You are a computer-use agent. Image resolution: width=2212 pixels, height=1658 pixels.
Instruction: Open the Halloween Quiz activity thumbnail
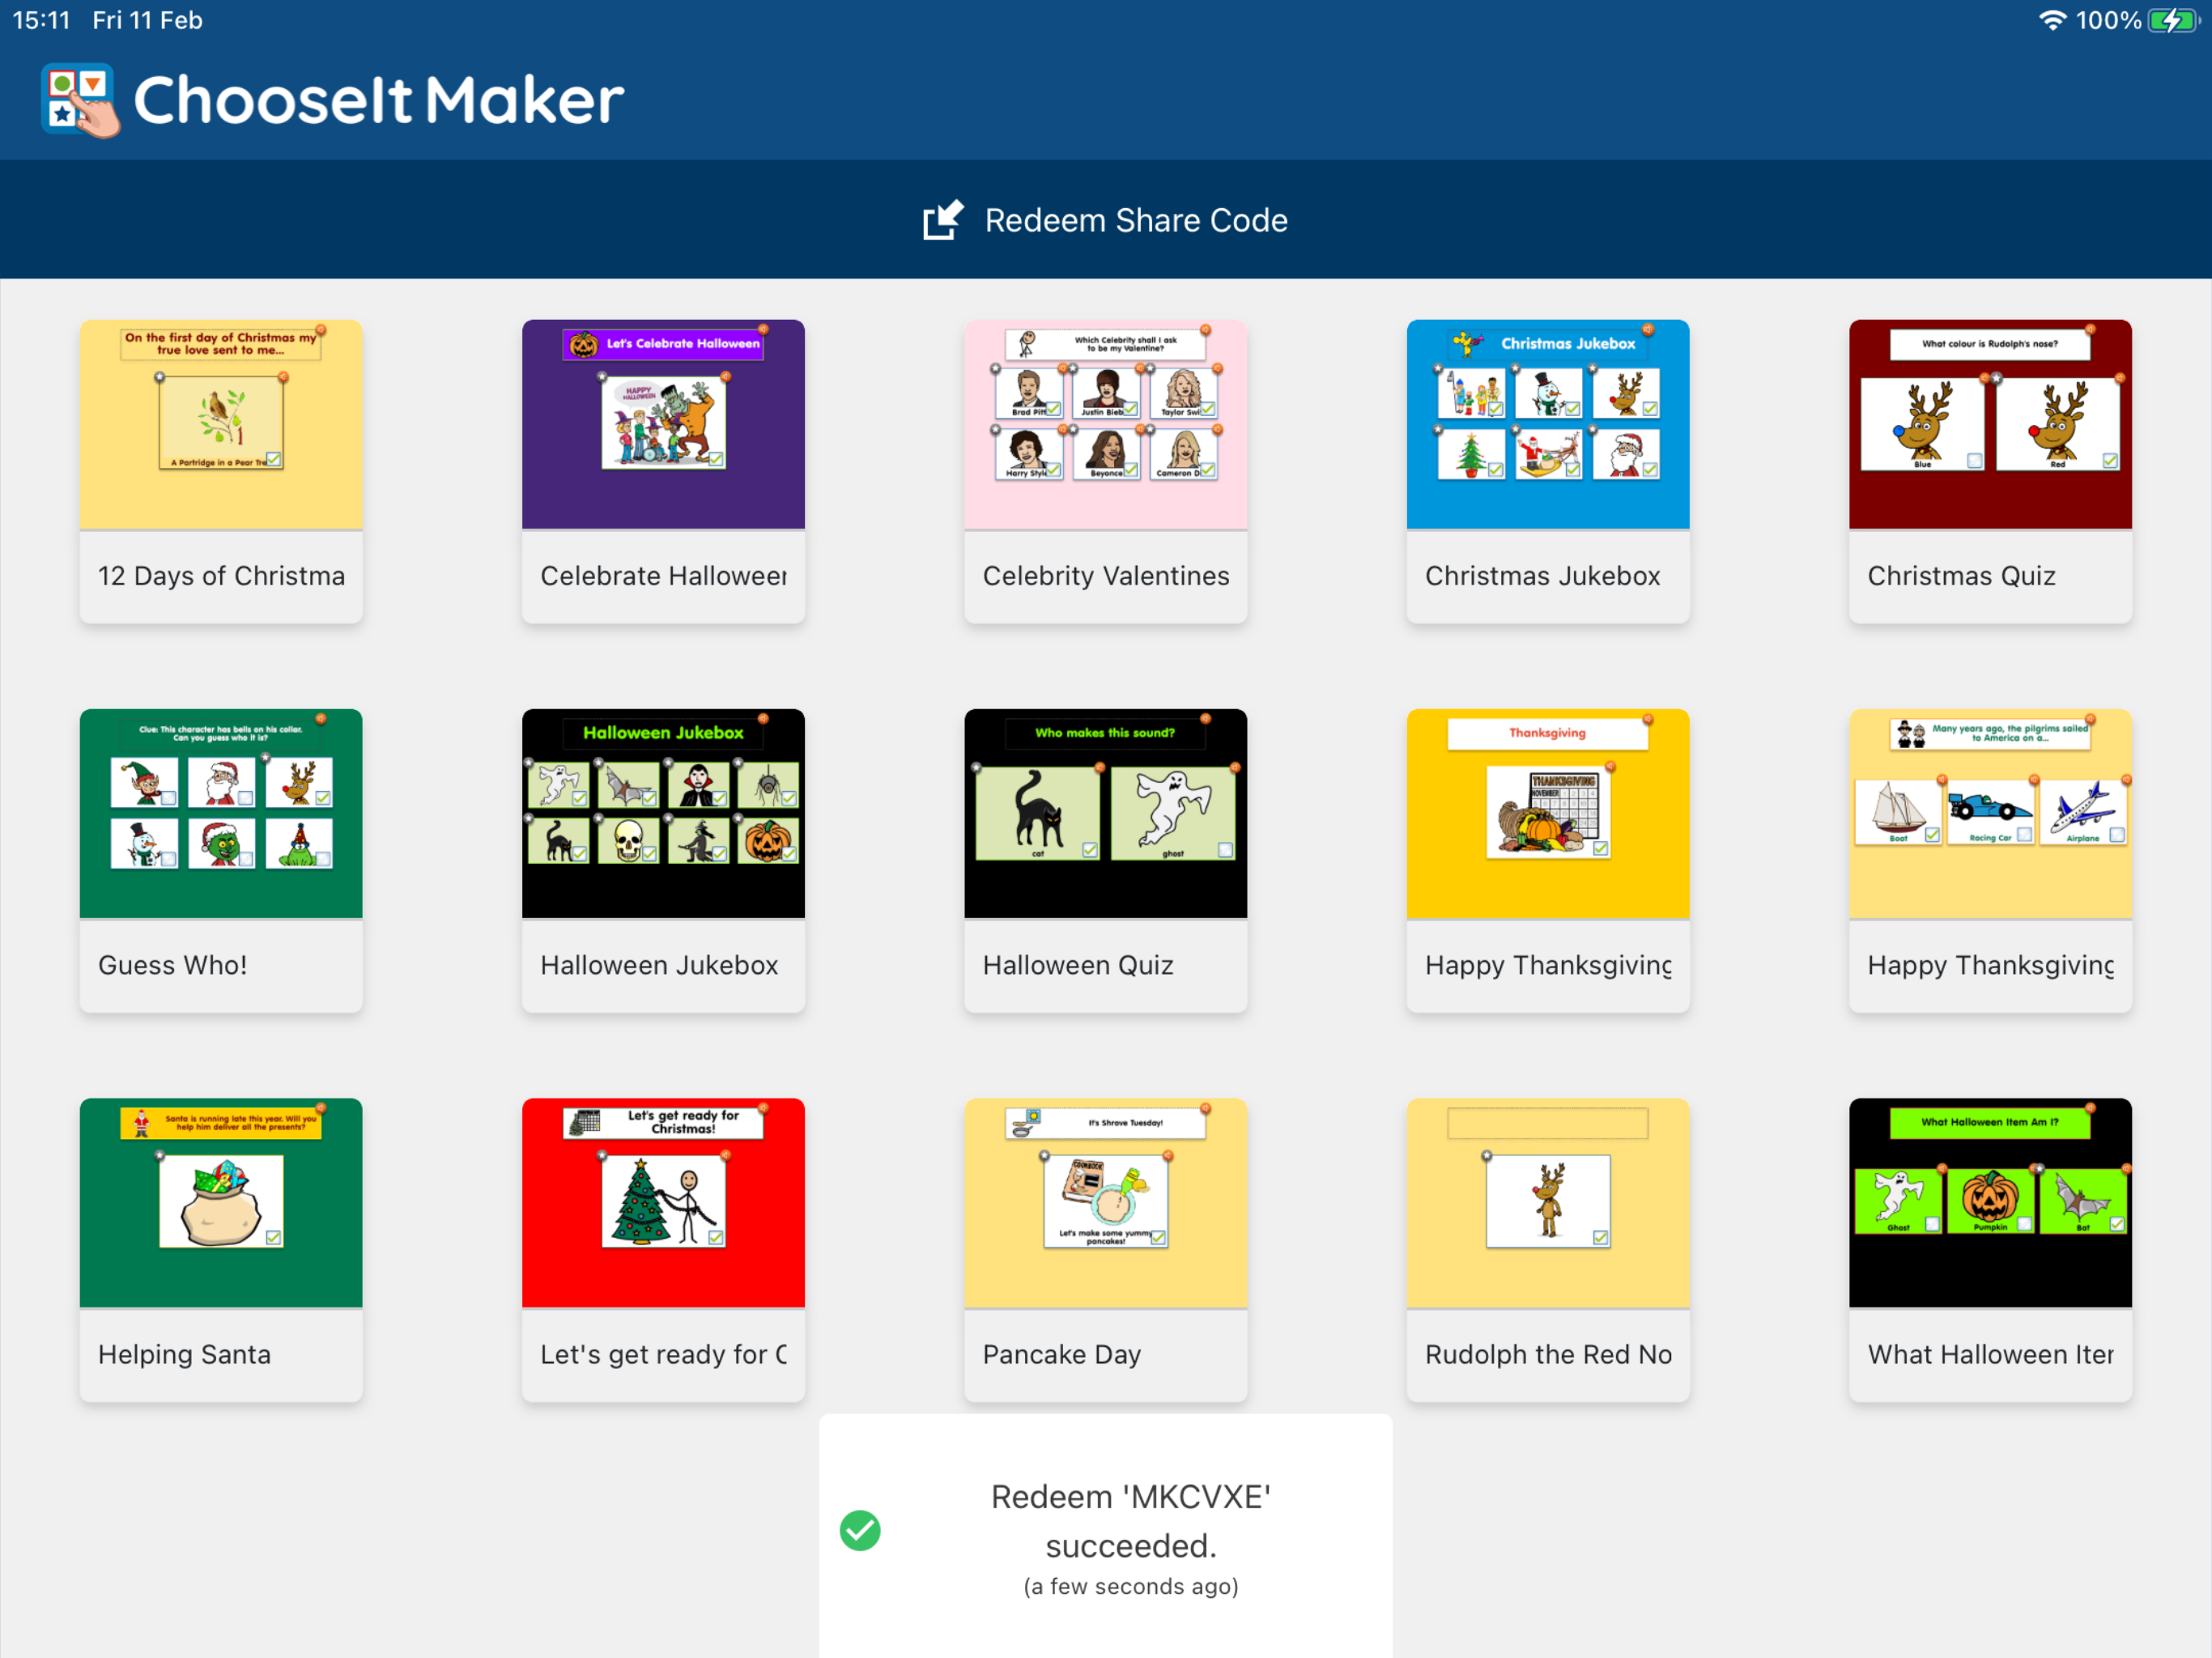(x=1105, y=813)
